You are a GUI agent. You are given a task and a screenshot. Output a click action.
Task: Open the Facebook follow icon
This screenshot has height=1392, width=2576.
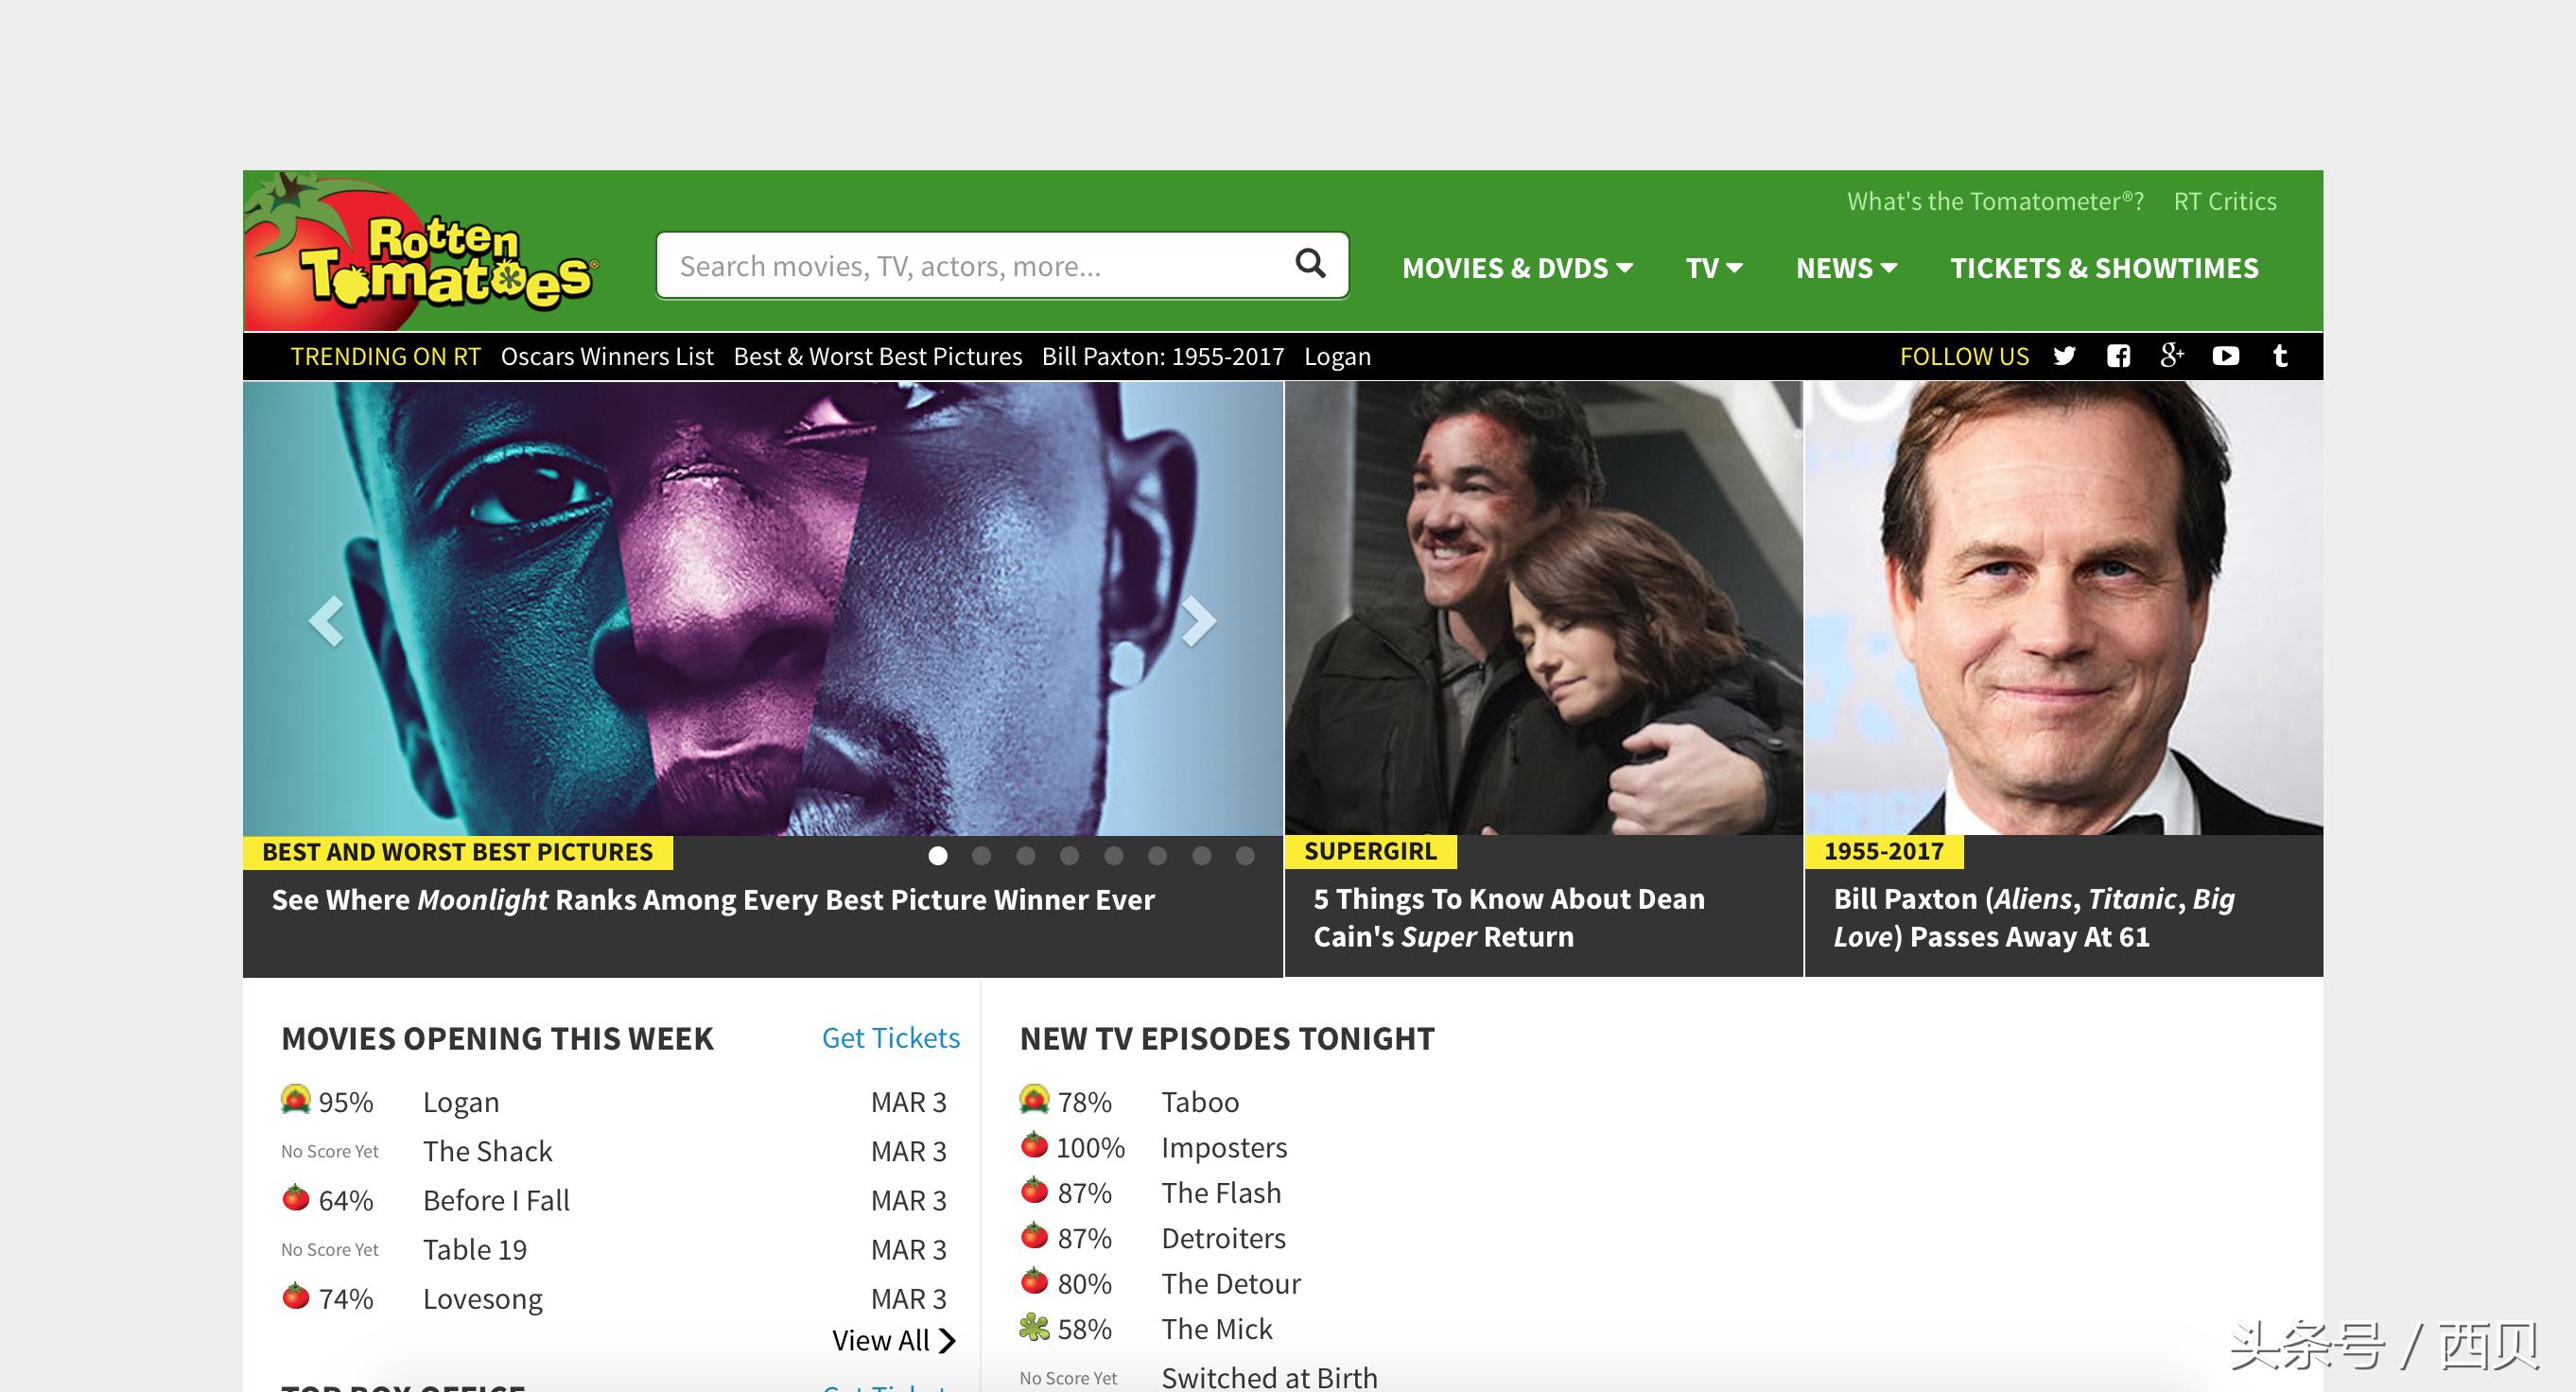click(2118, 356)
